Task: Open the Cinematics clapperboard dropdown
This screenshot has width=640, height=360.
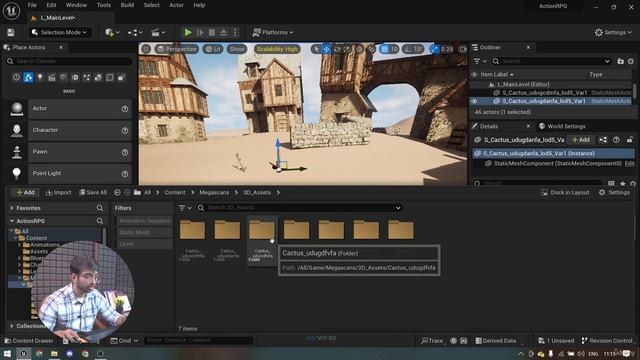Action: (x=158, y=32)
